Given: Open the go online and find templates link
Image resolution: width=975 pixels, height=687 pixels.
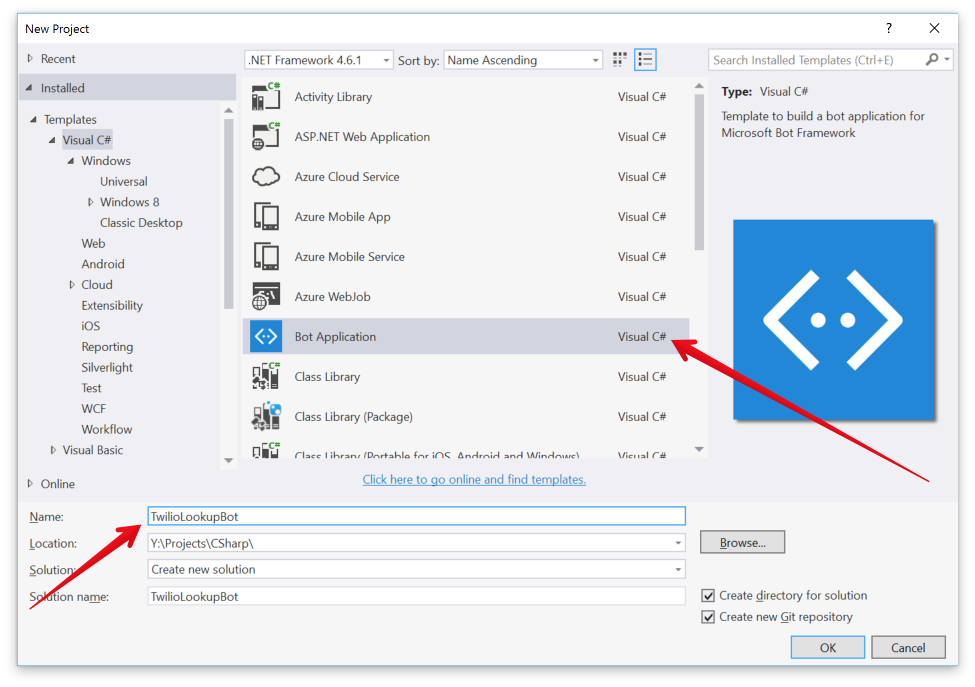Looking at the screenshot, I should tap(474, 479).
